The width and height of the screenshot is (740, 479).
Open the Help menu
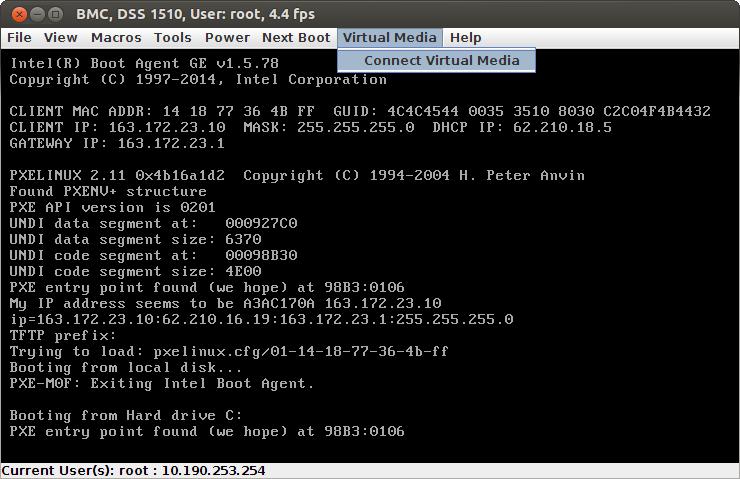[465, 38]
